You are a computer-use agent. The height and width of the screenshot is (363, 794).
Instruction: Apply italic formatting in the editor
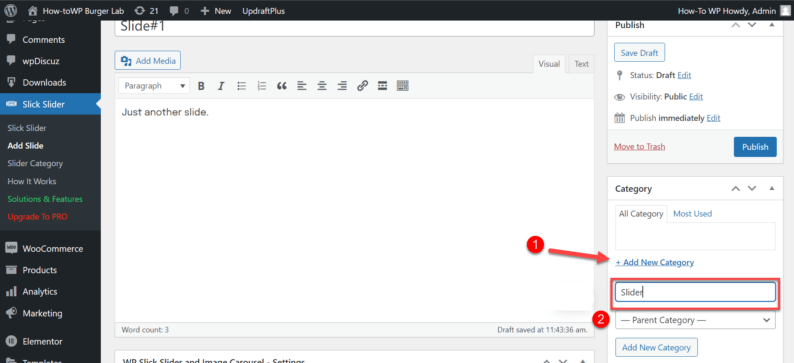(x=221, y=86)
